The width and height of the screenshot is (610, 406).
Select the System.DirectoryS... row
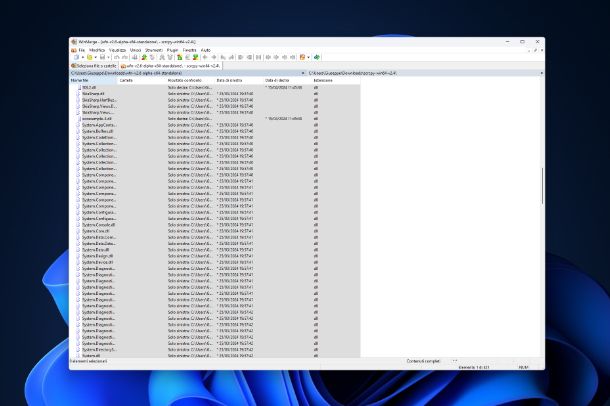point(215,350)
